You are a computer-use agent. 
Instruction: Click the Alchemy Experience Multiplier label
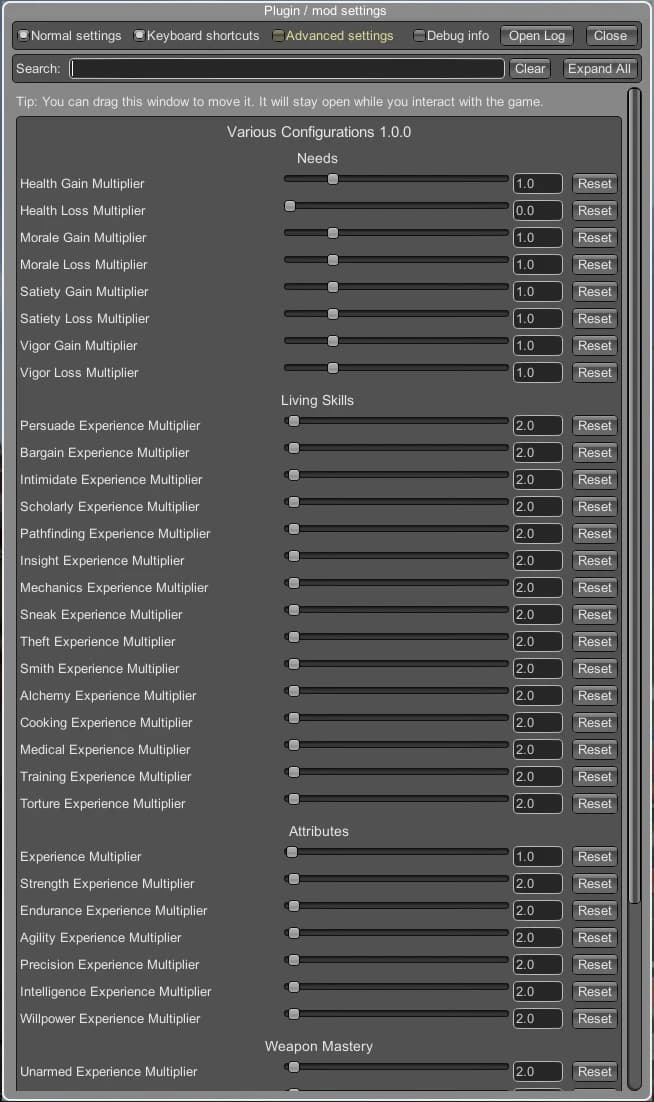[108, 696]
